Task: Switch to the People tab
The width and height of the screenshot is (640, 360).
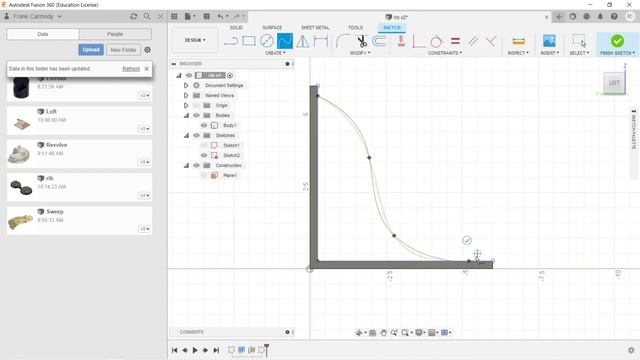Action: click(115, 34)
